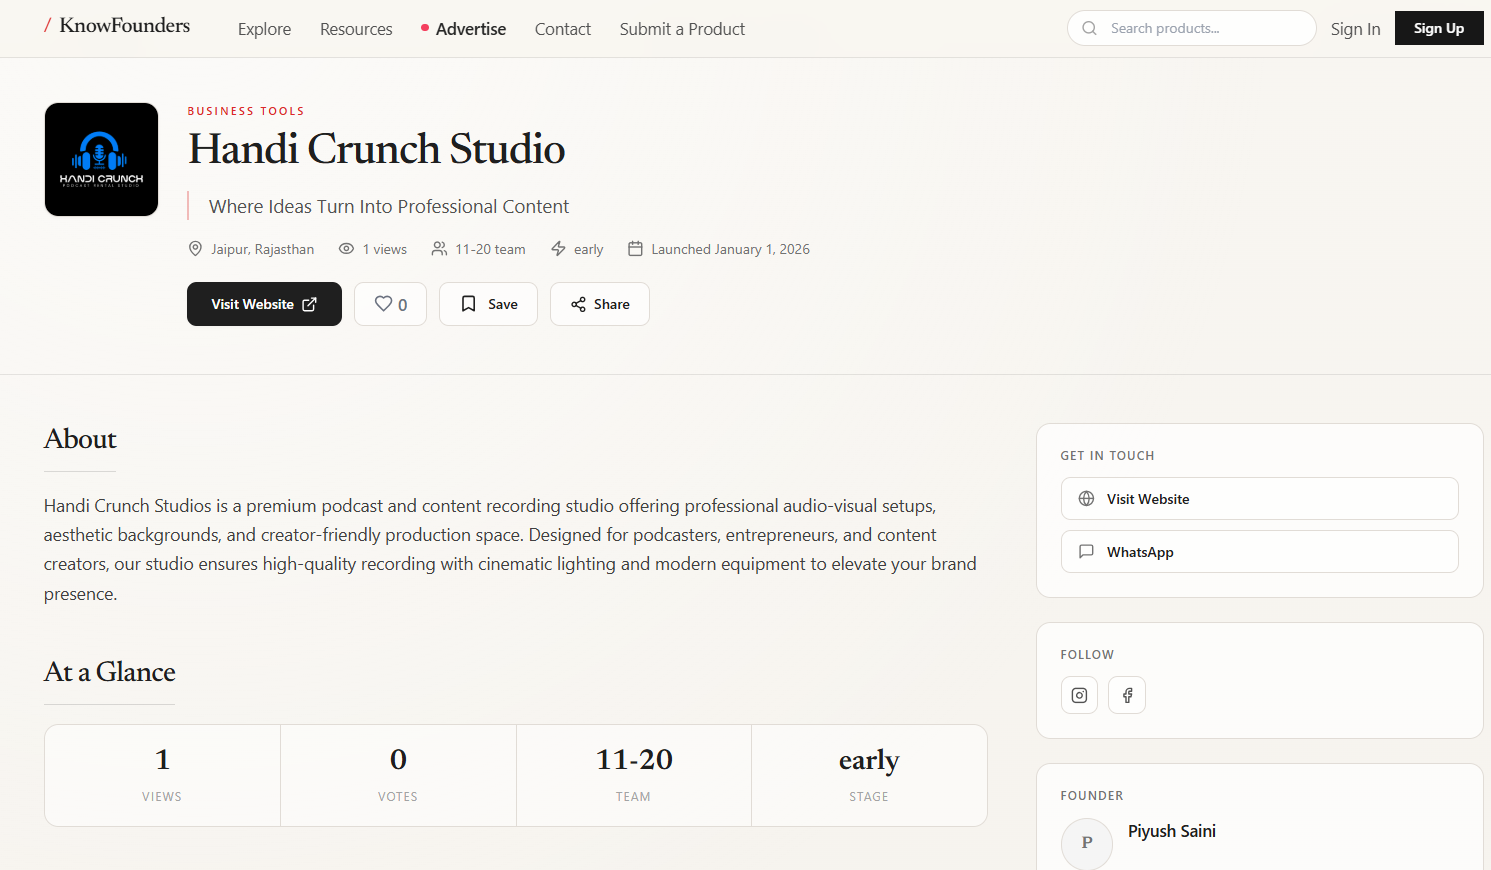Click the 'Jaipur, Rajasthan' text
Screen dimensions: 1491x870
262,249
